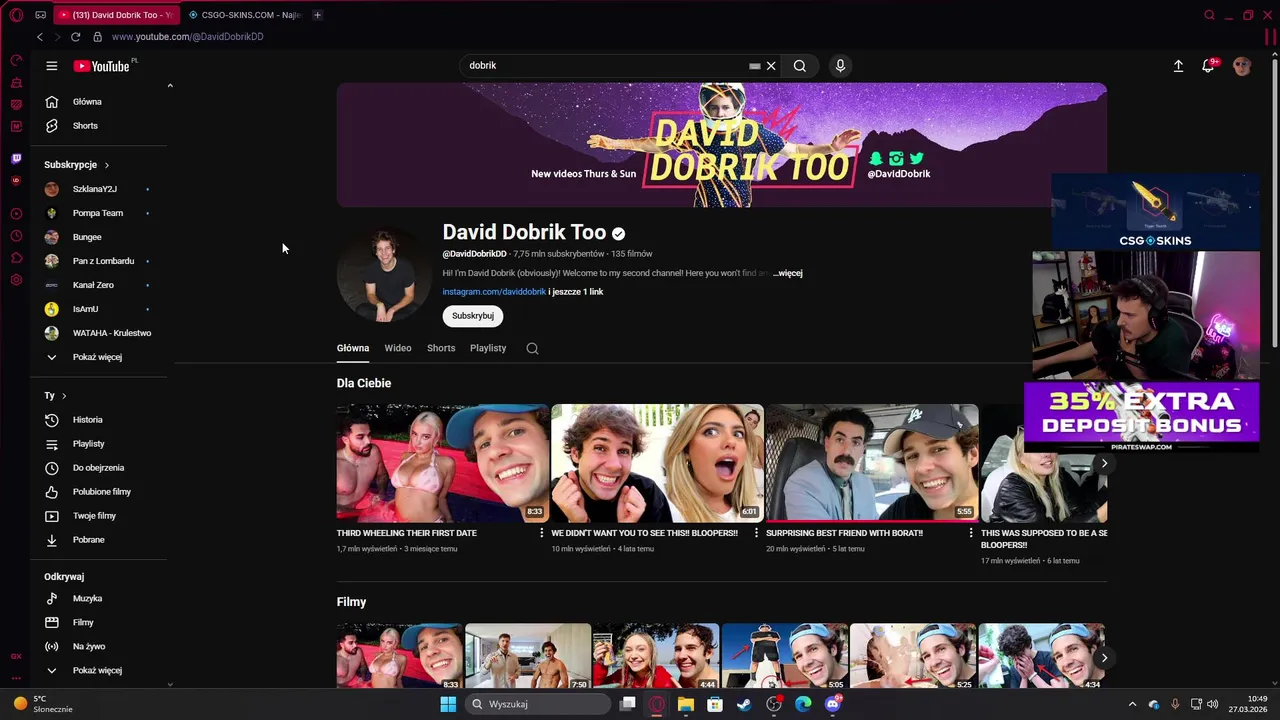The width and height of the screenshot is (1280, 720).
Task: Click the padlock site security icon
Action: (97, 37)
